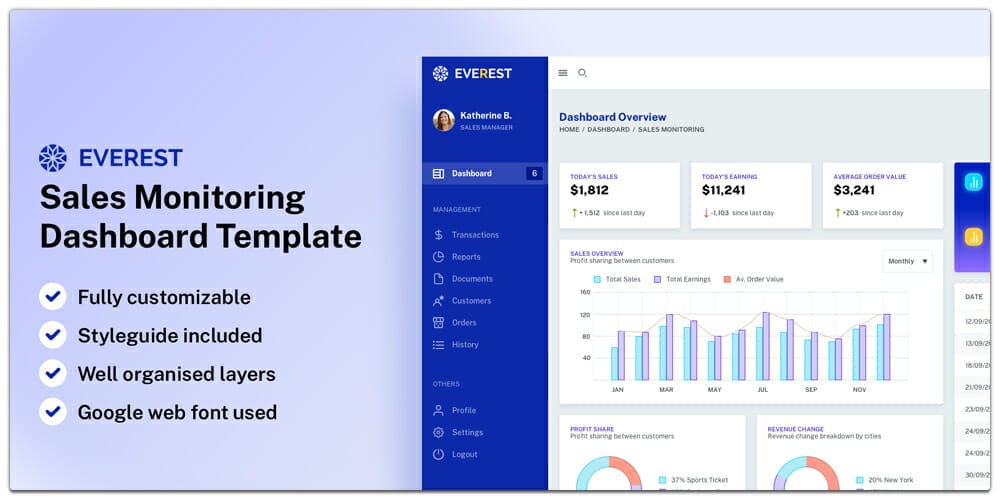The height and width of the screenshot is (500, 1000).
Task: Click the Documents file icon
Action: pyautogui.click(x=438, y=279)
